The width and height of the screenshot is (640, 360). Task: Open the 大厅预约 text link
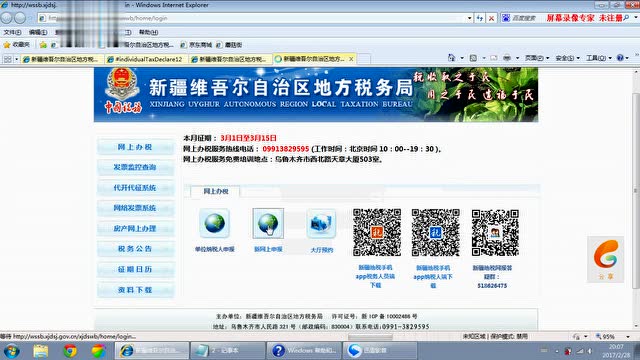(322, 250)
